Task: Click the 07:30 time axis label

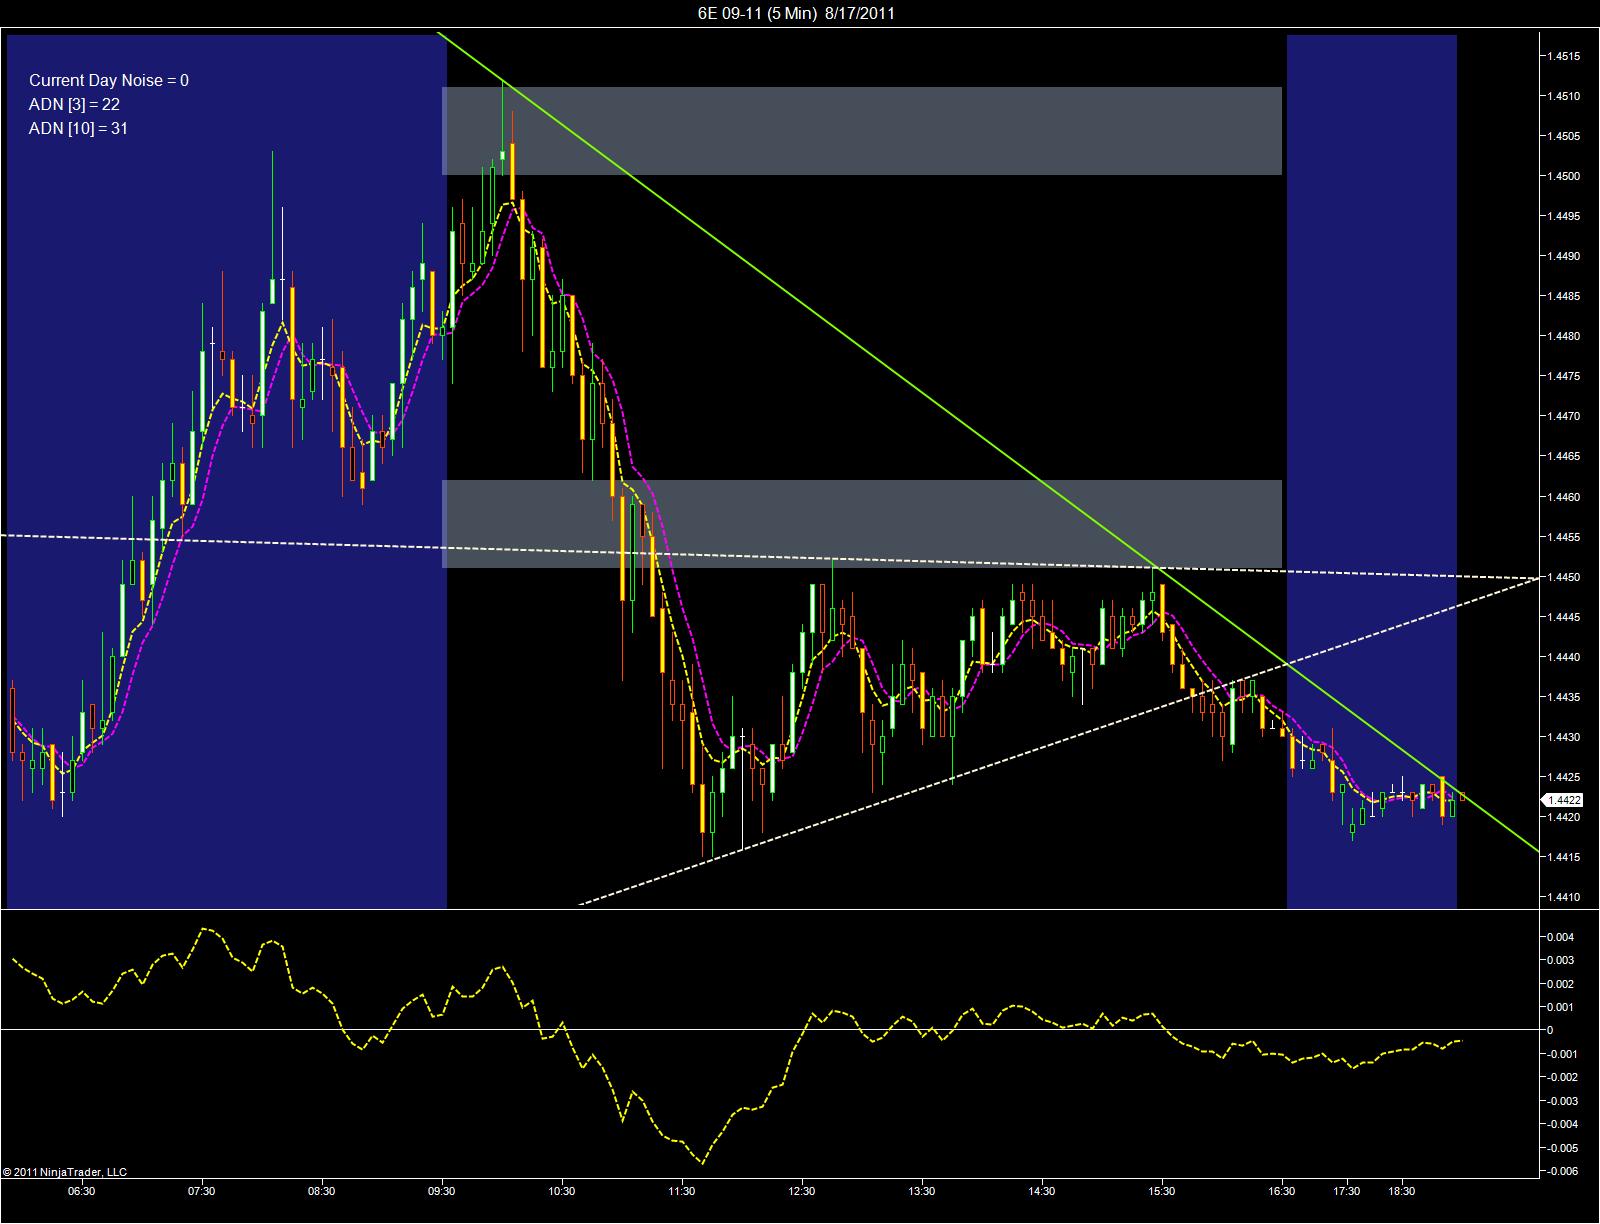Action: pos(201,1191)
